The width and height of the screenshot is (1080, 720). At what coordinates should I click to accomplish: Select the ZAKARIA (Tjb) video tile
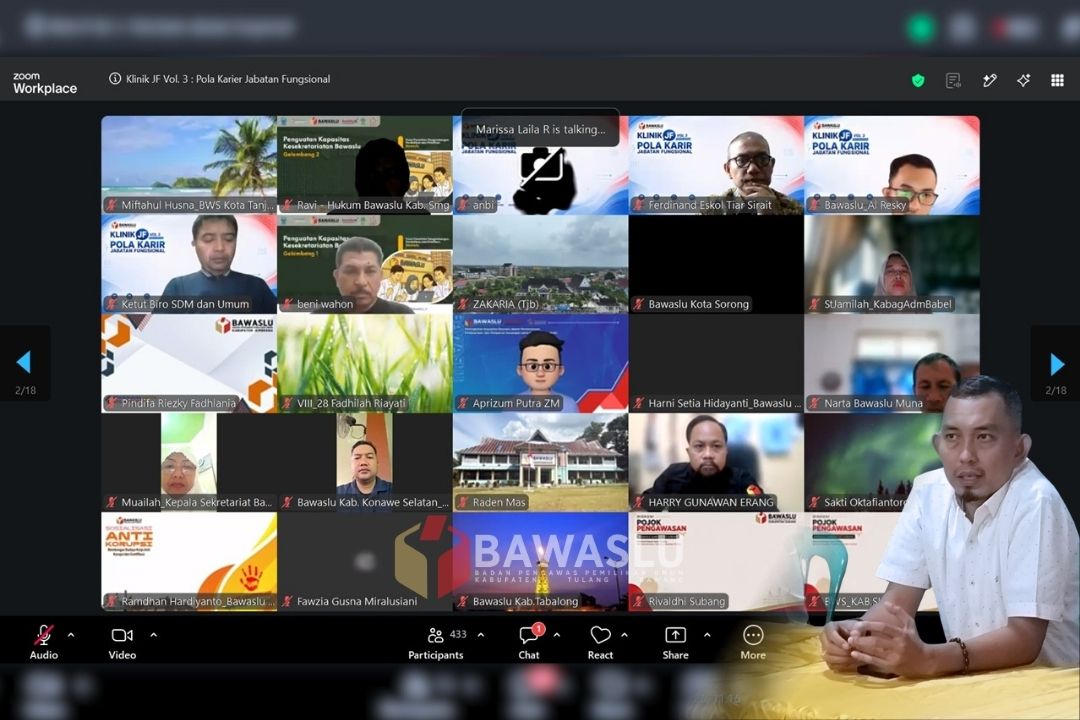click(x=541, y=265)
